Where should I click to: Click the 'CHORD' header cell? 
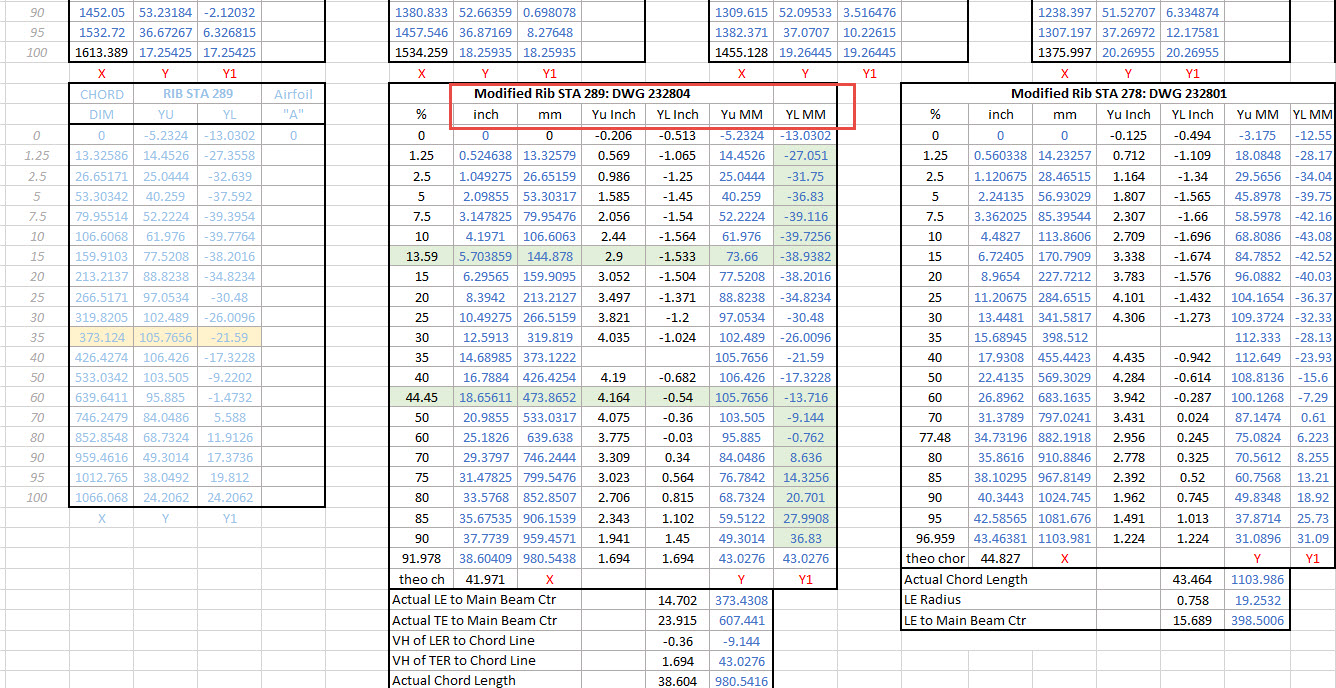click(x=102, y=94)
